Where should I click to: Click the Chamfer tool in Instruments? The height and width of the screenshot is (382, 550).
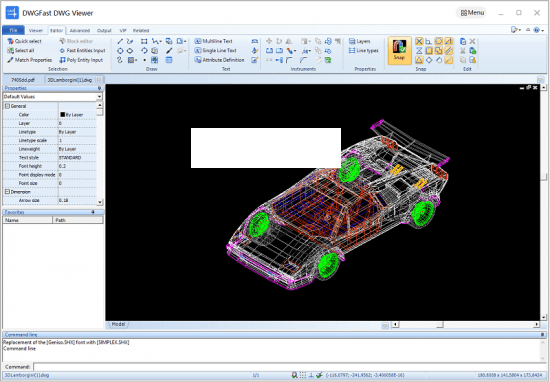tap(303, 60)
